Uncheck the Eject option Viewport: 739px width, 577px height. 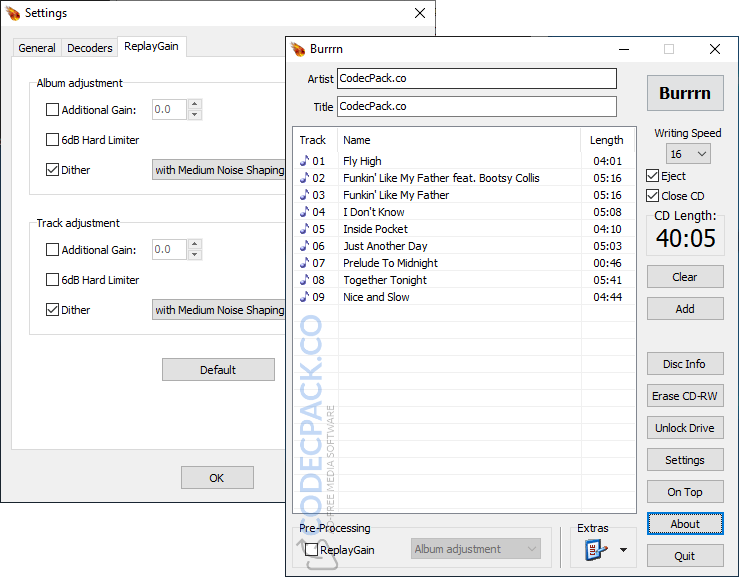[653, 176]
